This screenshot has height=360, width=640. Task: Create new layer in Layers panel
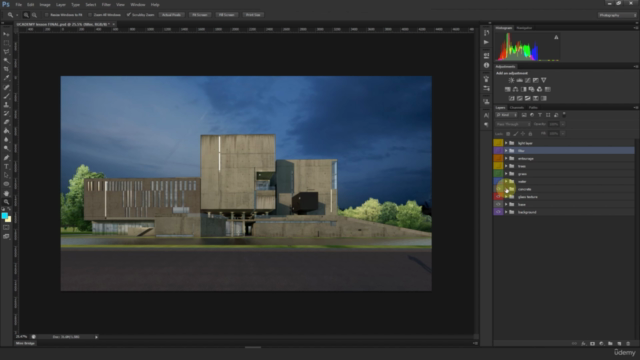(x=619, y=344)
